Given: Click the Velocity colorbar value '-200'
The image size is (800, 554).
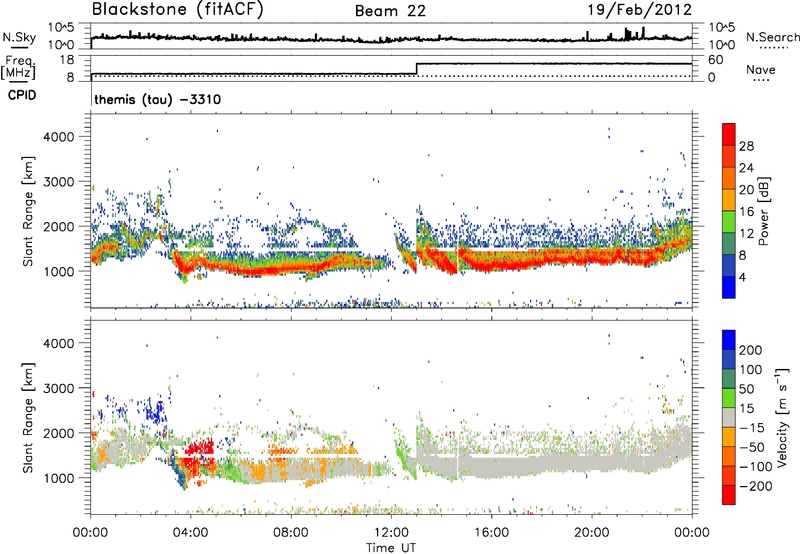Looking at the screenshot, I should click(755, 486).
